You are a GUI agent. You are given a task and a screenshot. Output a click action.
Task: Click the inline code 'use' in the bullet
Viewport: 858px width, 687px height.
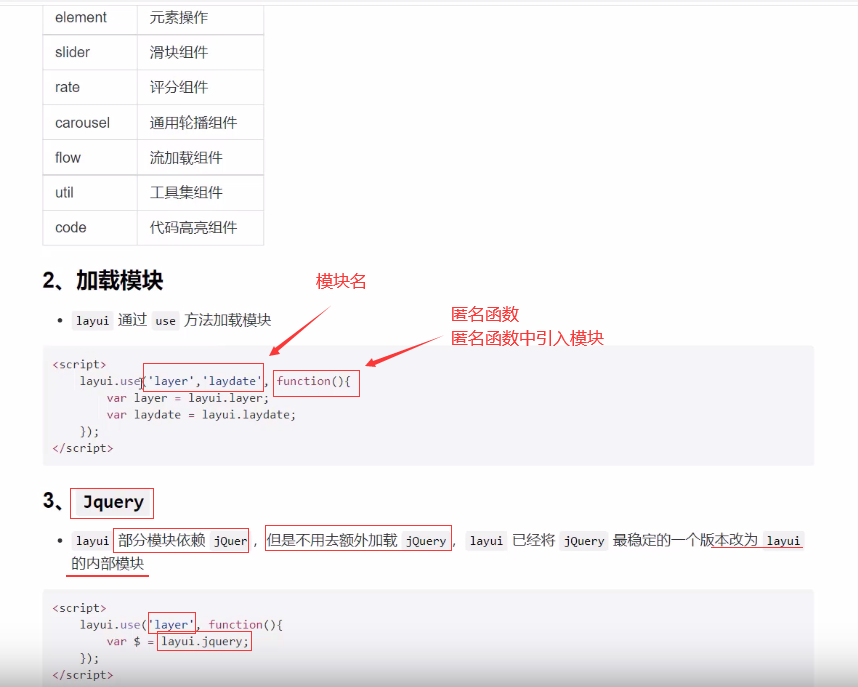(165, 320)
